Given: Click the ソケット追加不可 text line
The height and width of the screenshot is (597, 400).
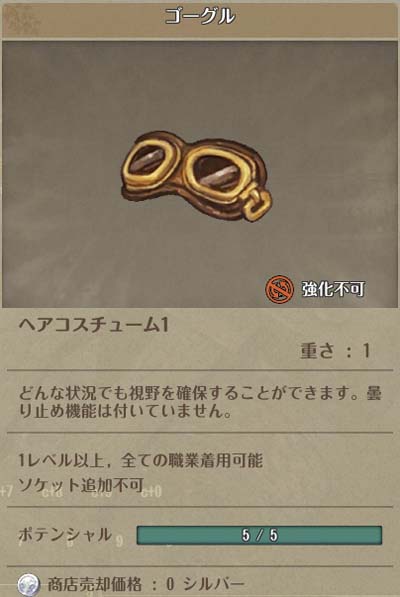Looking at the screenshot, I should tap(81, 485).
